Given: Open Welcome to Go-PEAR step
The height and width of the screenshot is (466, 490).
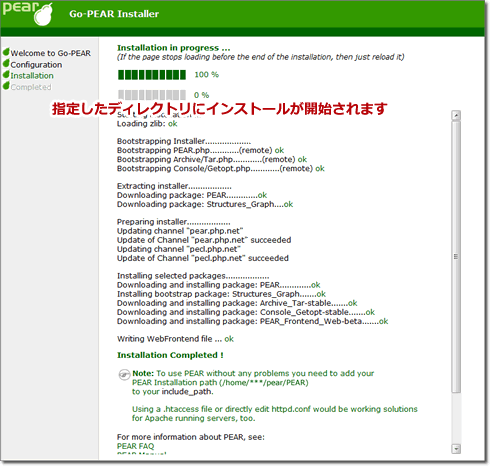Looking at the screenshot, I should (x=51, y=53).
